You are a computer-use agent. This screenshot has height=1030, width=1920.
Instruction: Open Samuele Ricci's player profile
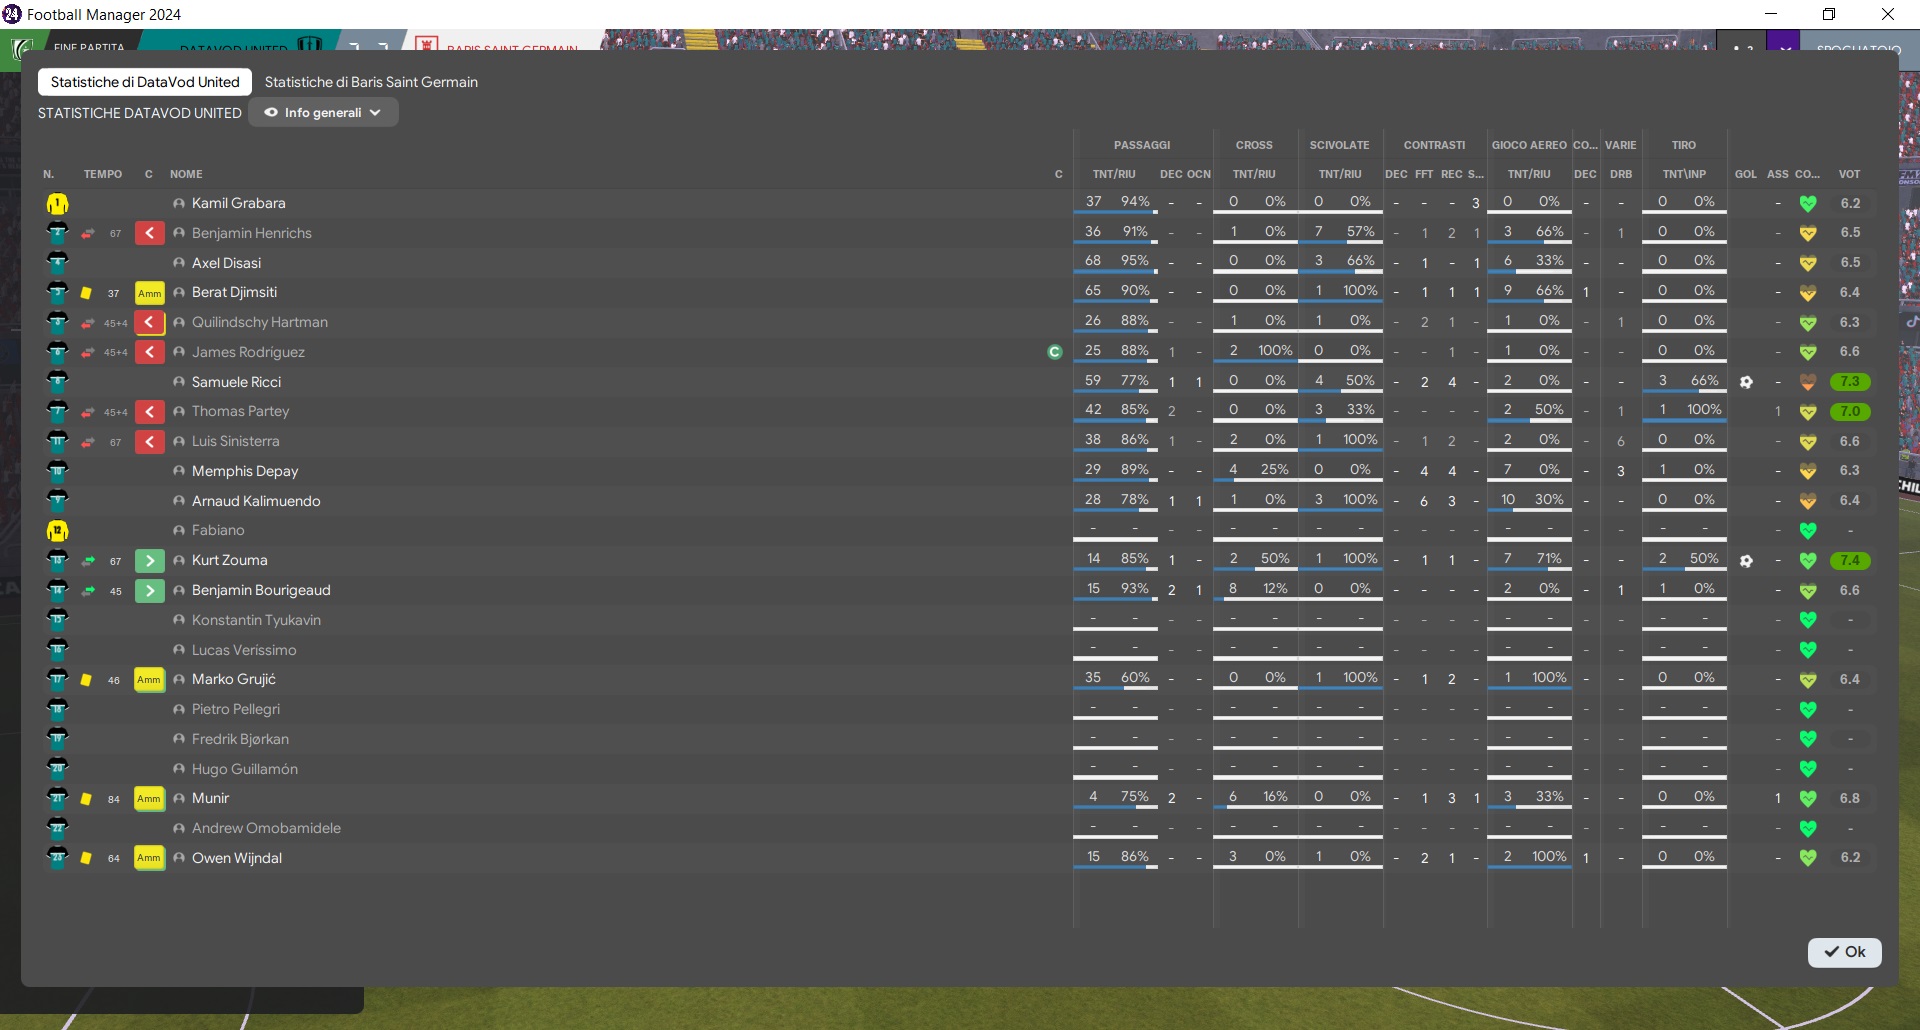(236, 382)
